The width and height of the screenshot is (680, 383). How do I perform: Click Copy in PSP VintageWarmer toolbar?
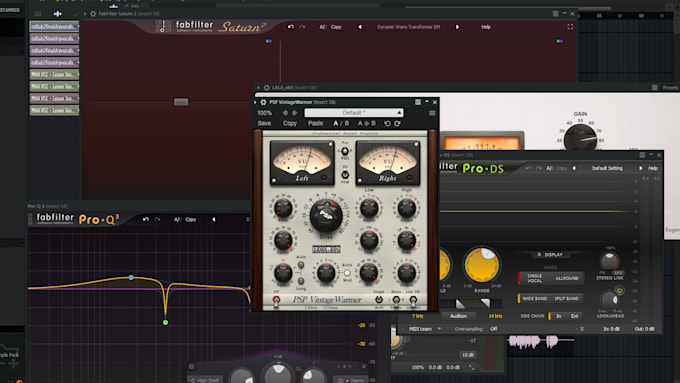pos(290,124)
